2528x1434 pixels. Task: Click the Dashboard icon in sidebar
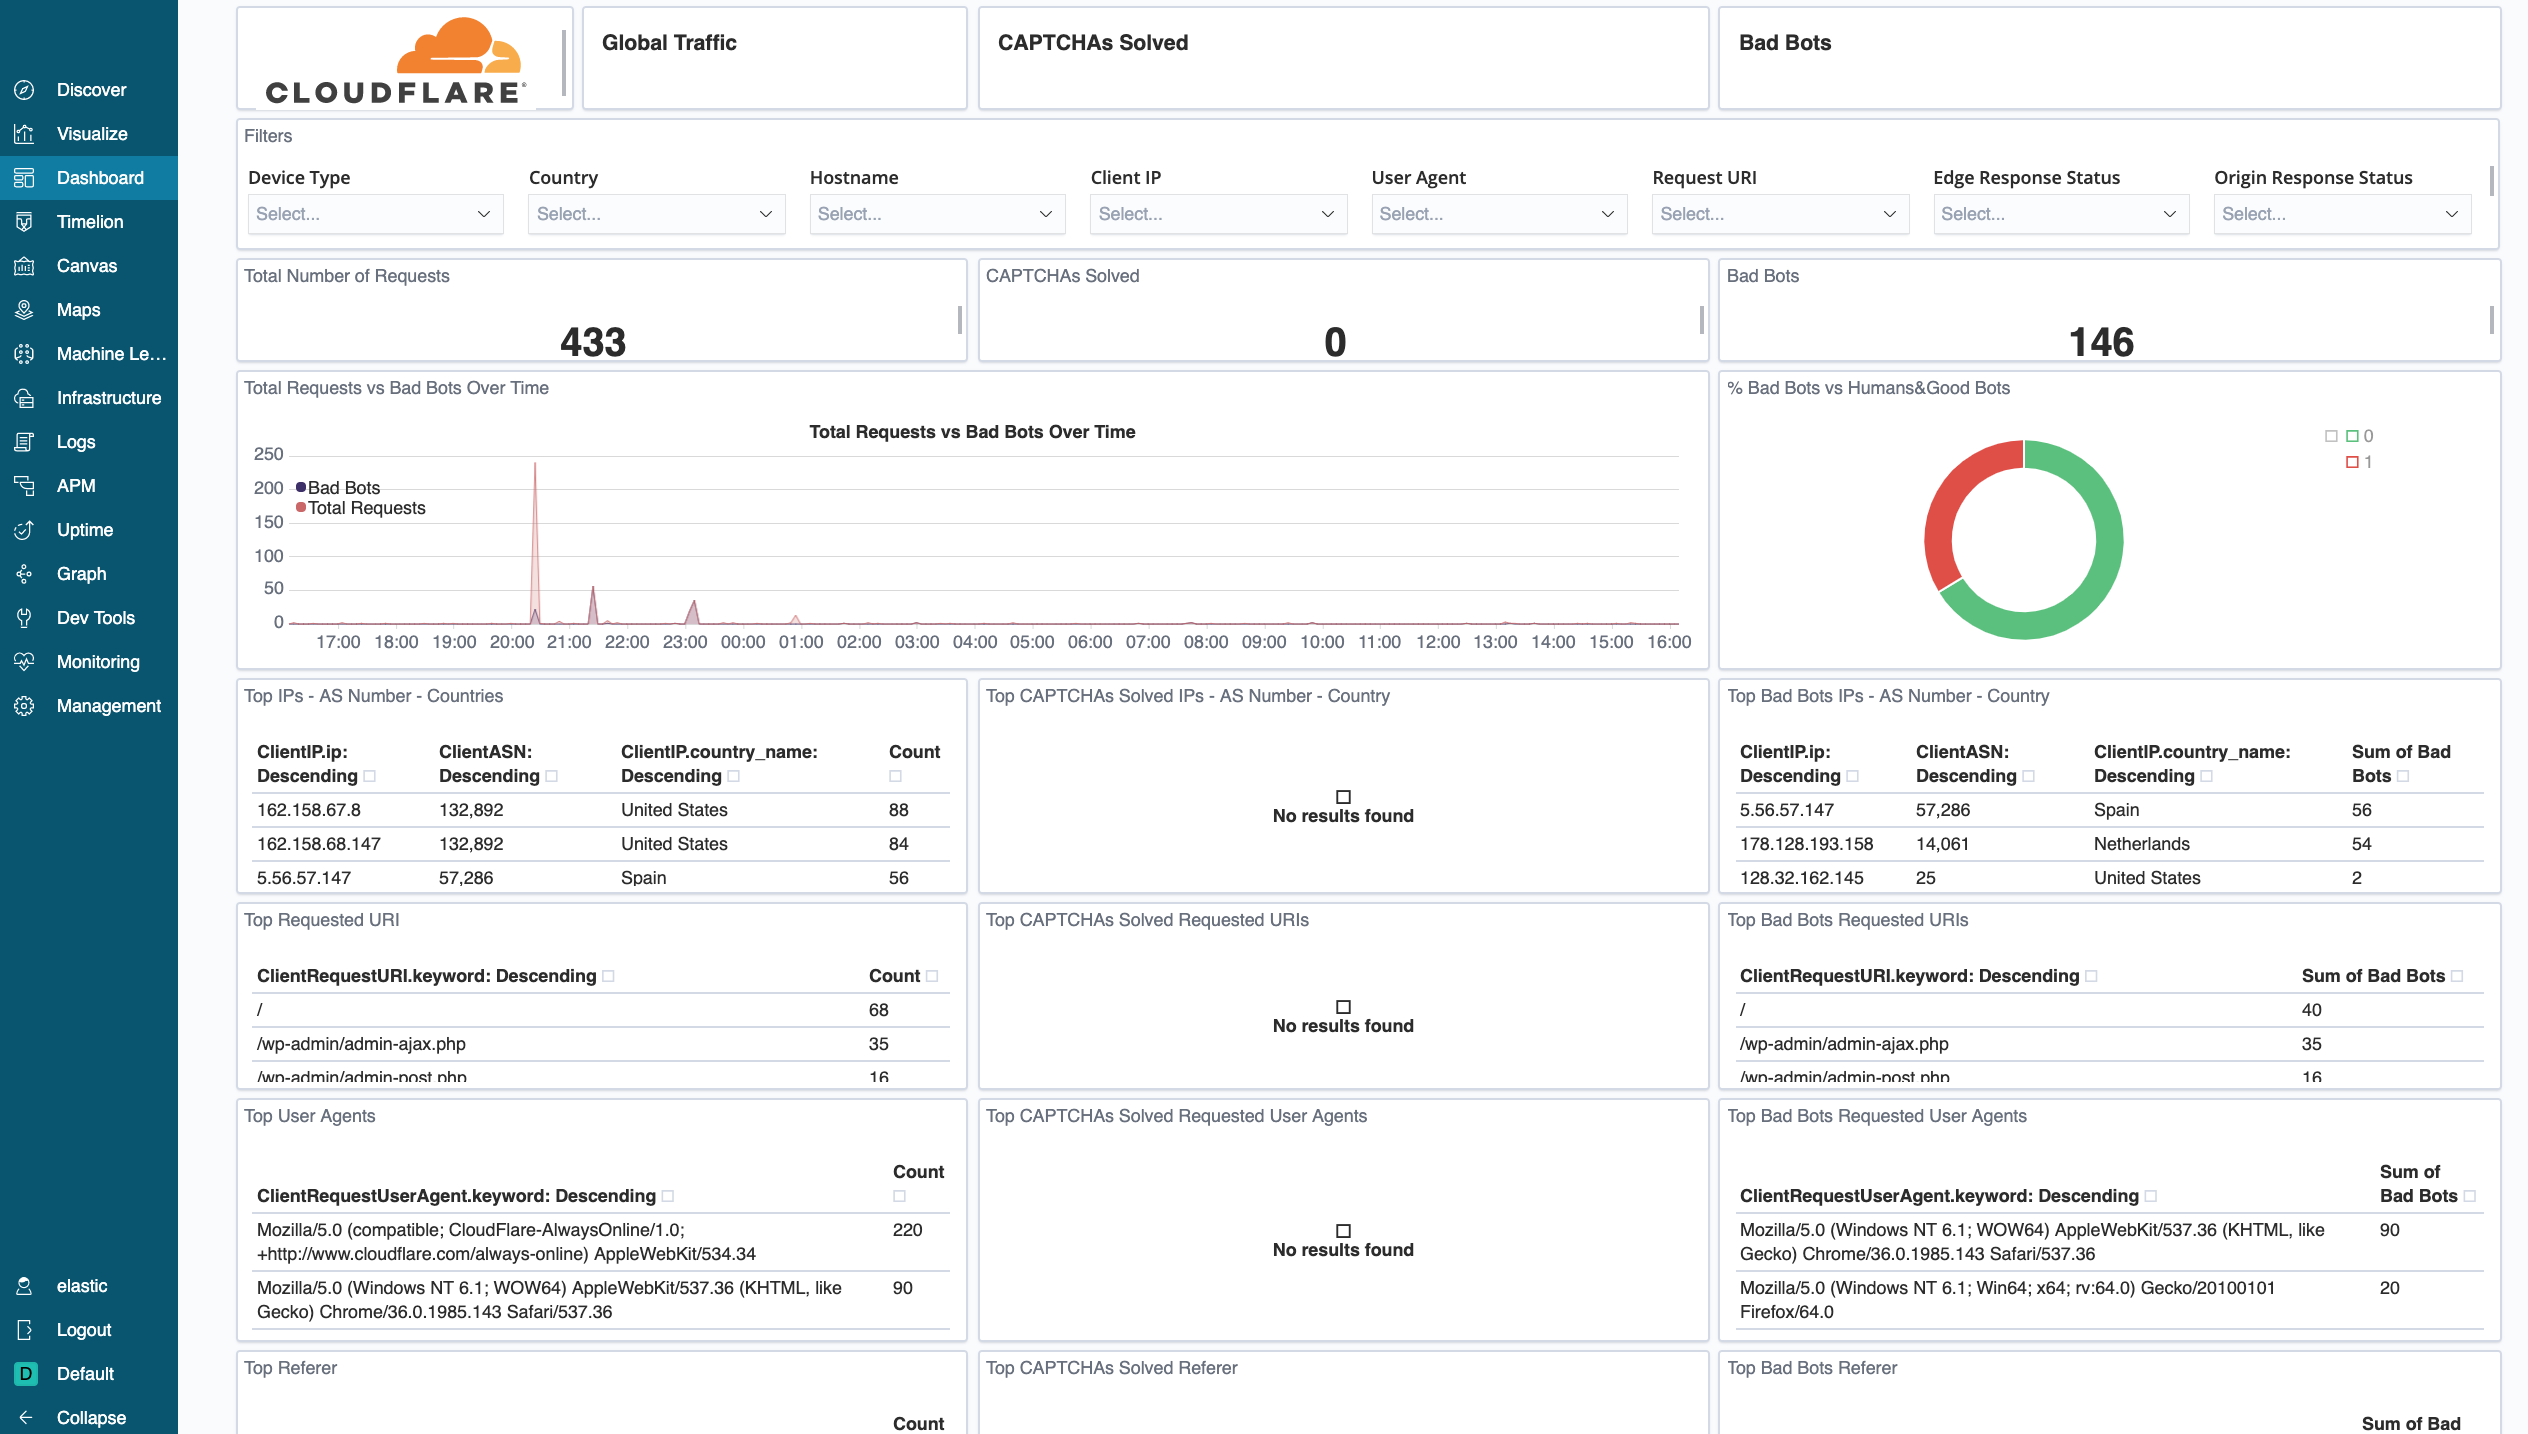(x=24, y=175)
